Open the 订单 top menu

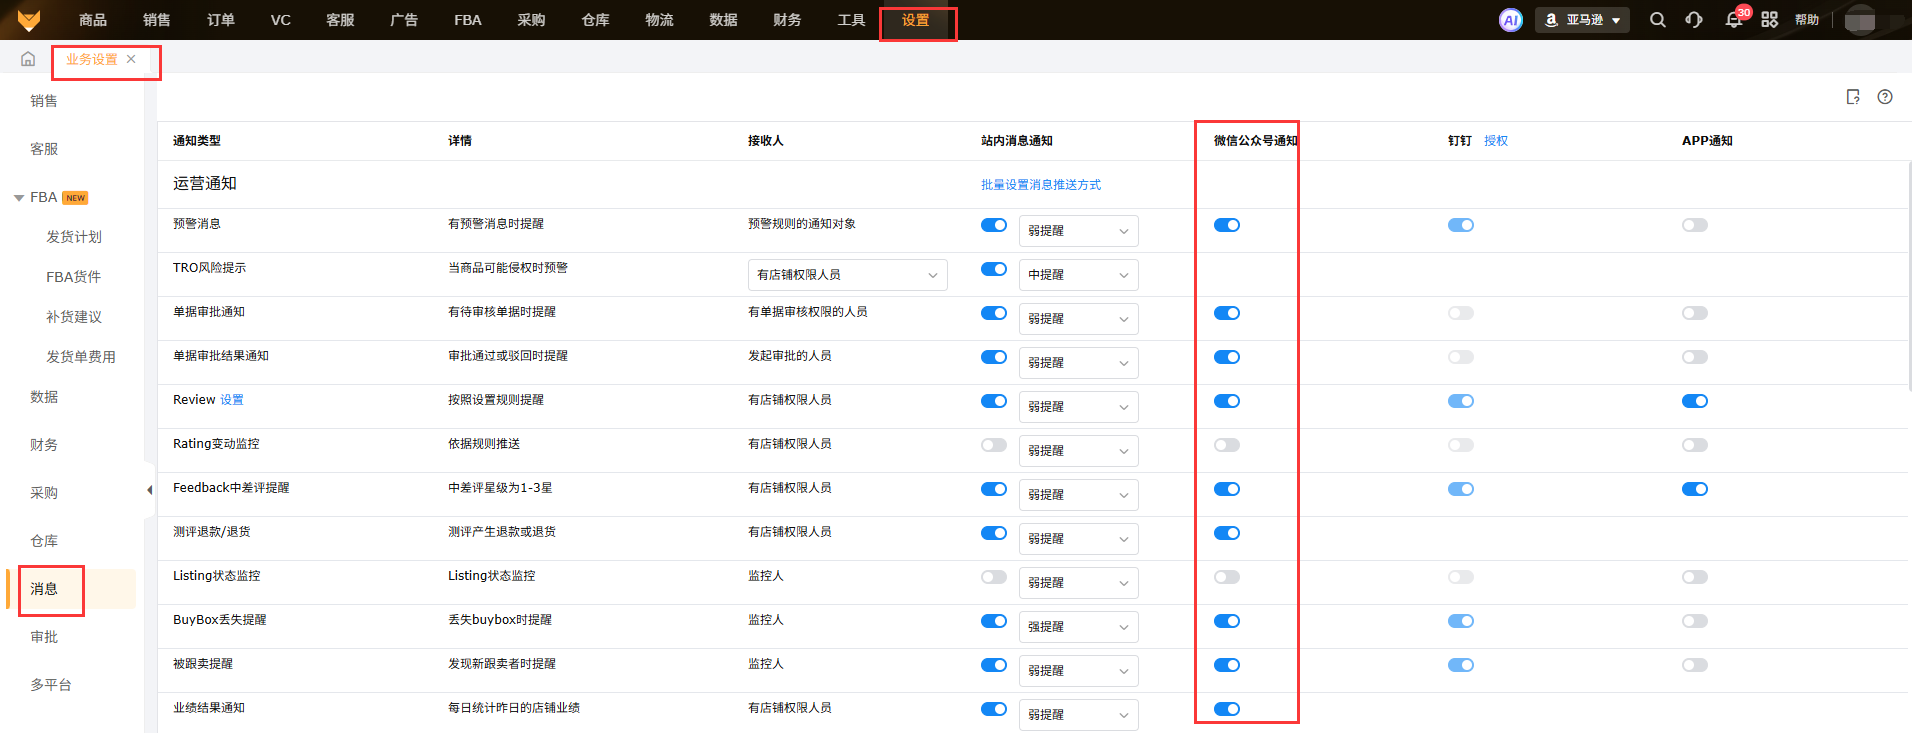click(221, 20)
